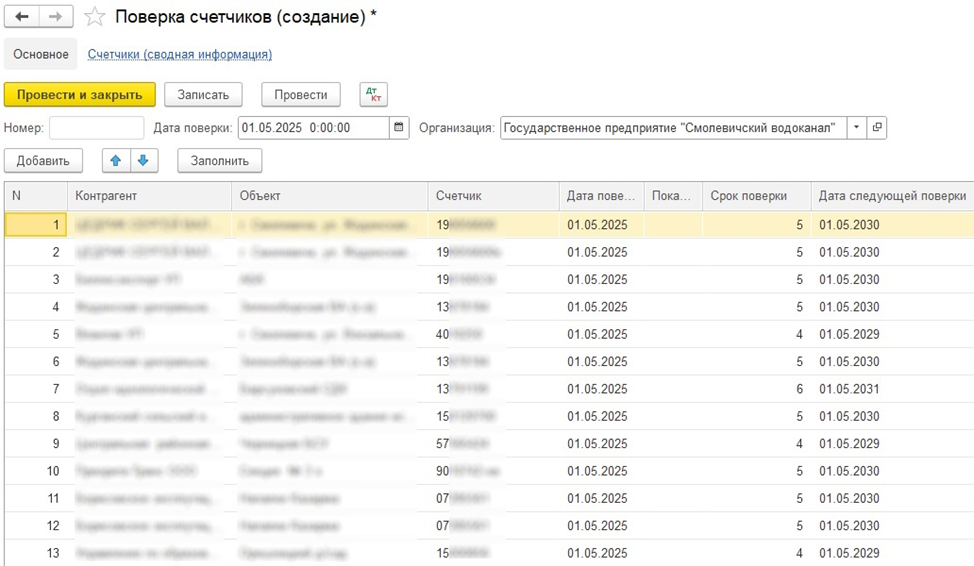
Task: Move row up with the up arrow
Action: tap(116, 160)
